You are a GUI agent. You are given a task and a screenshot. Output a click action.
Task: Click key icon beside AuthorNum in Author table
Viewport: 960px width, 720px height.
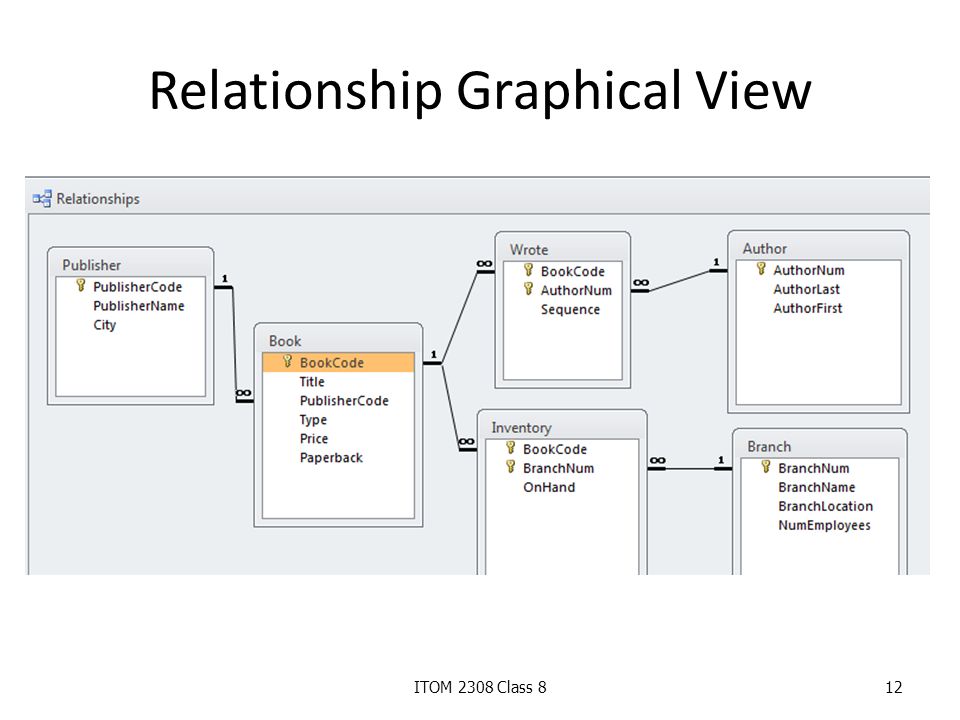click(761, 269)
